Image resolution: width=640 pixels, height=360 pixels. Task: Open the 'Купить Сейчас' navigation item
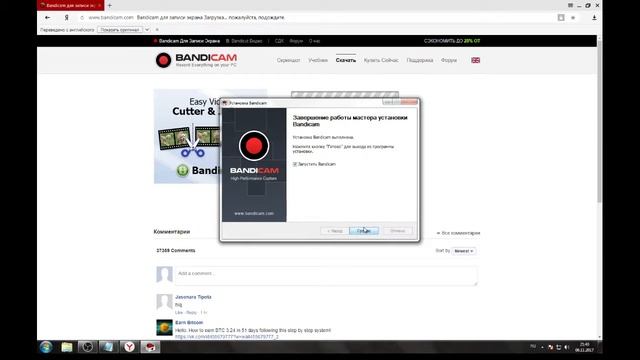(x=381, y=60)
